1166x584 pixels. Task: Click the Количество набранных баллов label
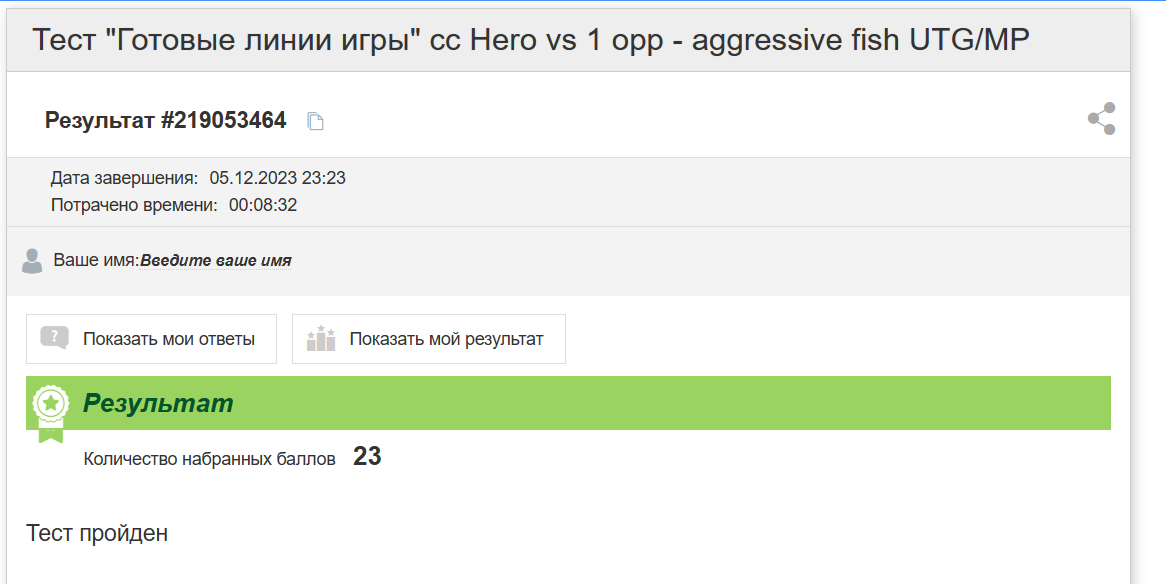coord(210,459)
